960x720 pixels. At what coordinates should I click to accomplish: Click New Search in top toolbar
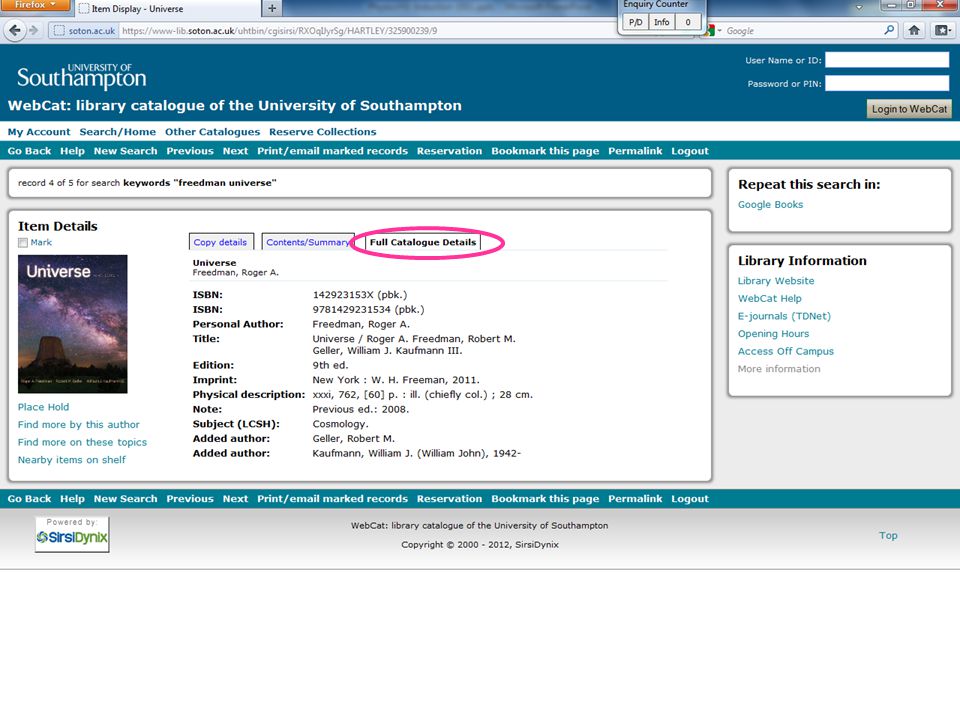pos(126,151)
